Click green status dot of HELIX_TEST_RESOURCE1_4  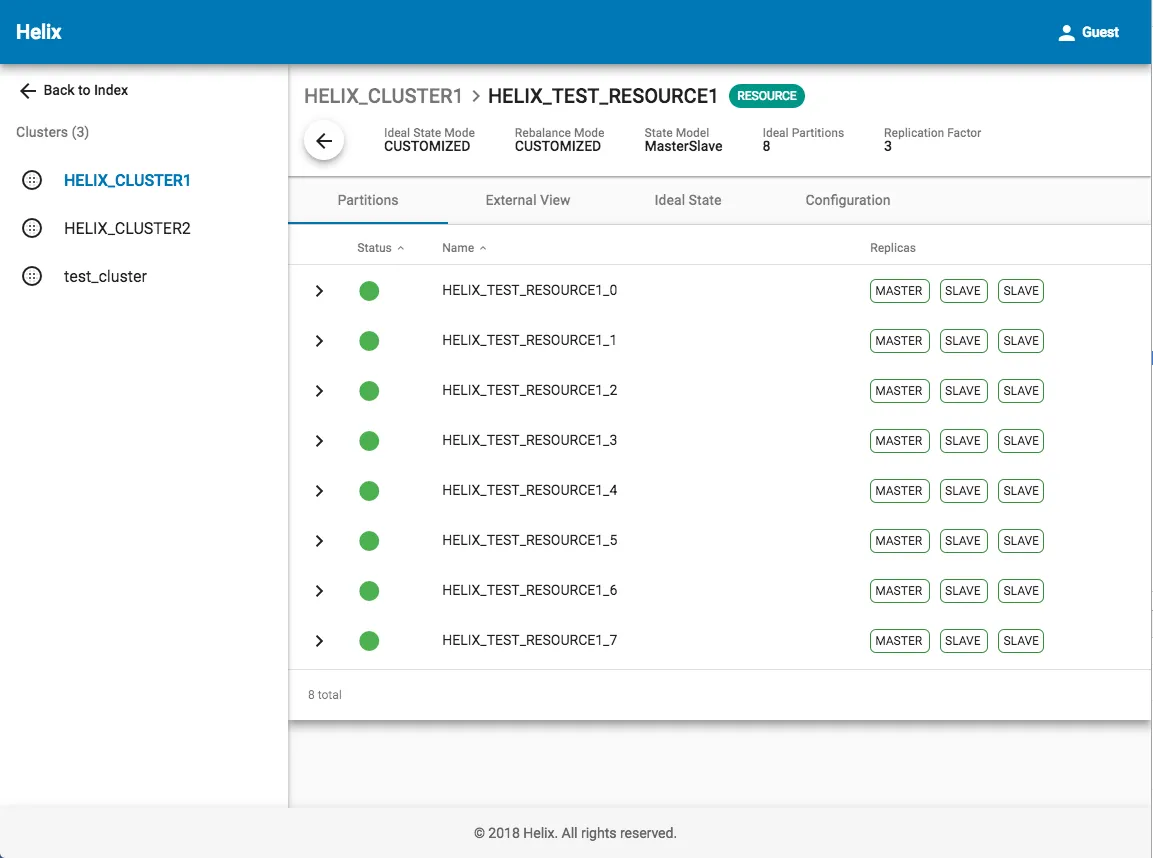(x=369, y=491)
